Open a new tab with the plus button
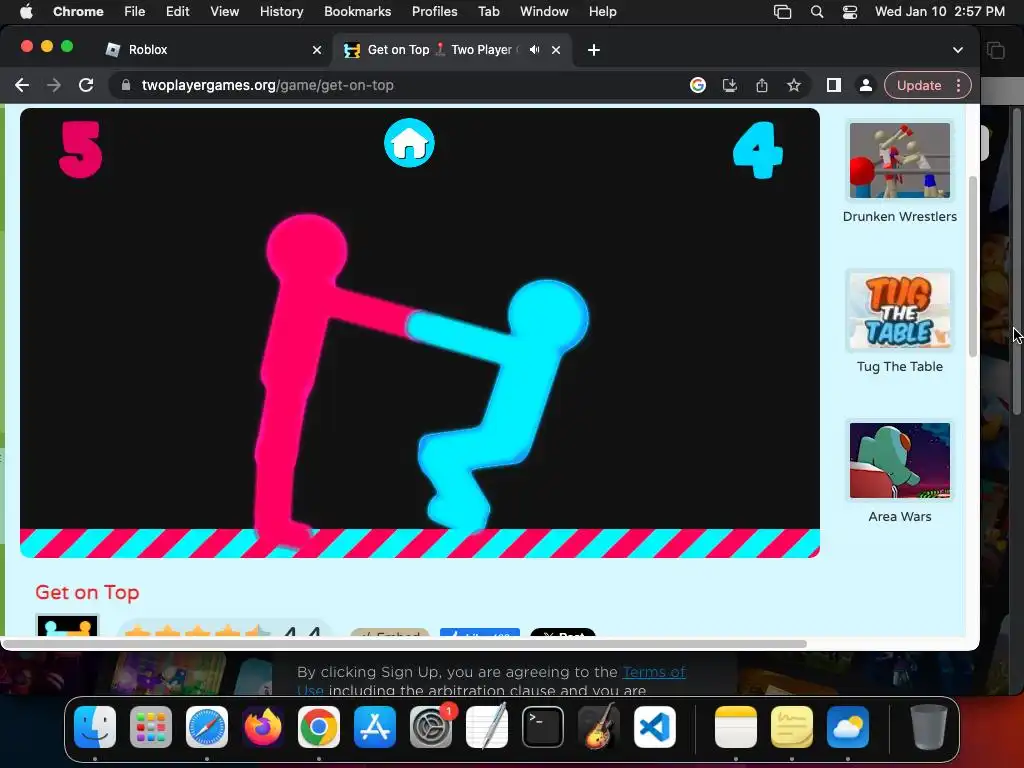This screenshot has height=768, width=1024. tap(594, 50)
